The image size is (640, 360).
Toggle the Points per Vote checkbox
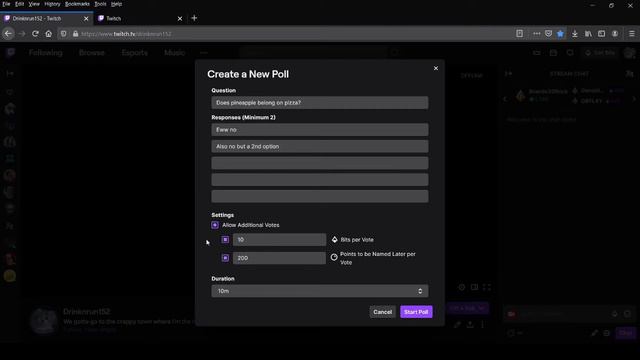point(225,258)
